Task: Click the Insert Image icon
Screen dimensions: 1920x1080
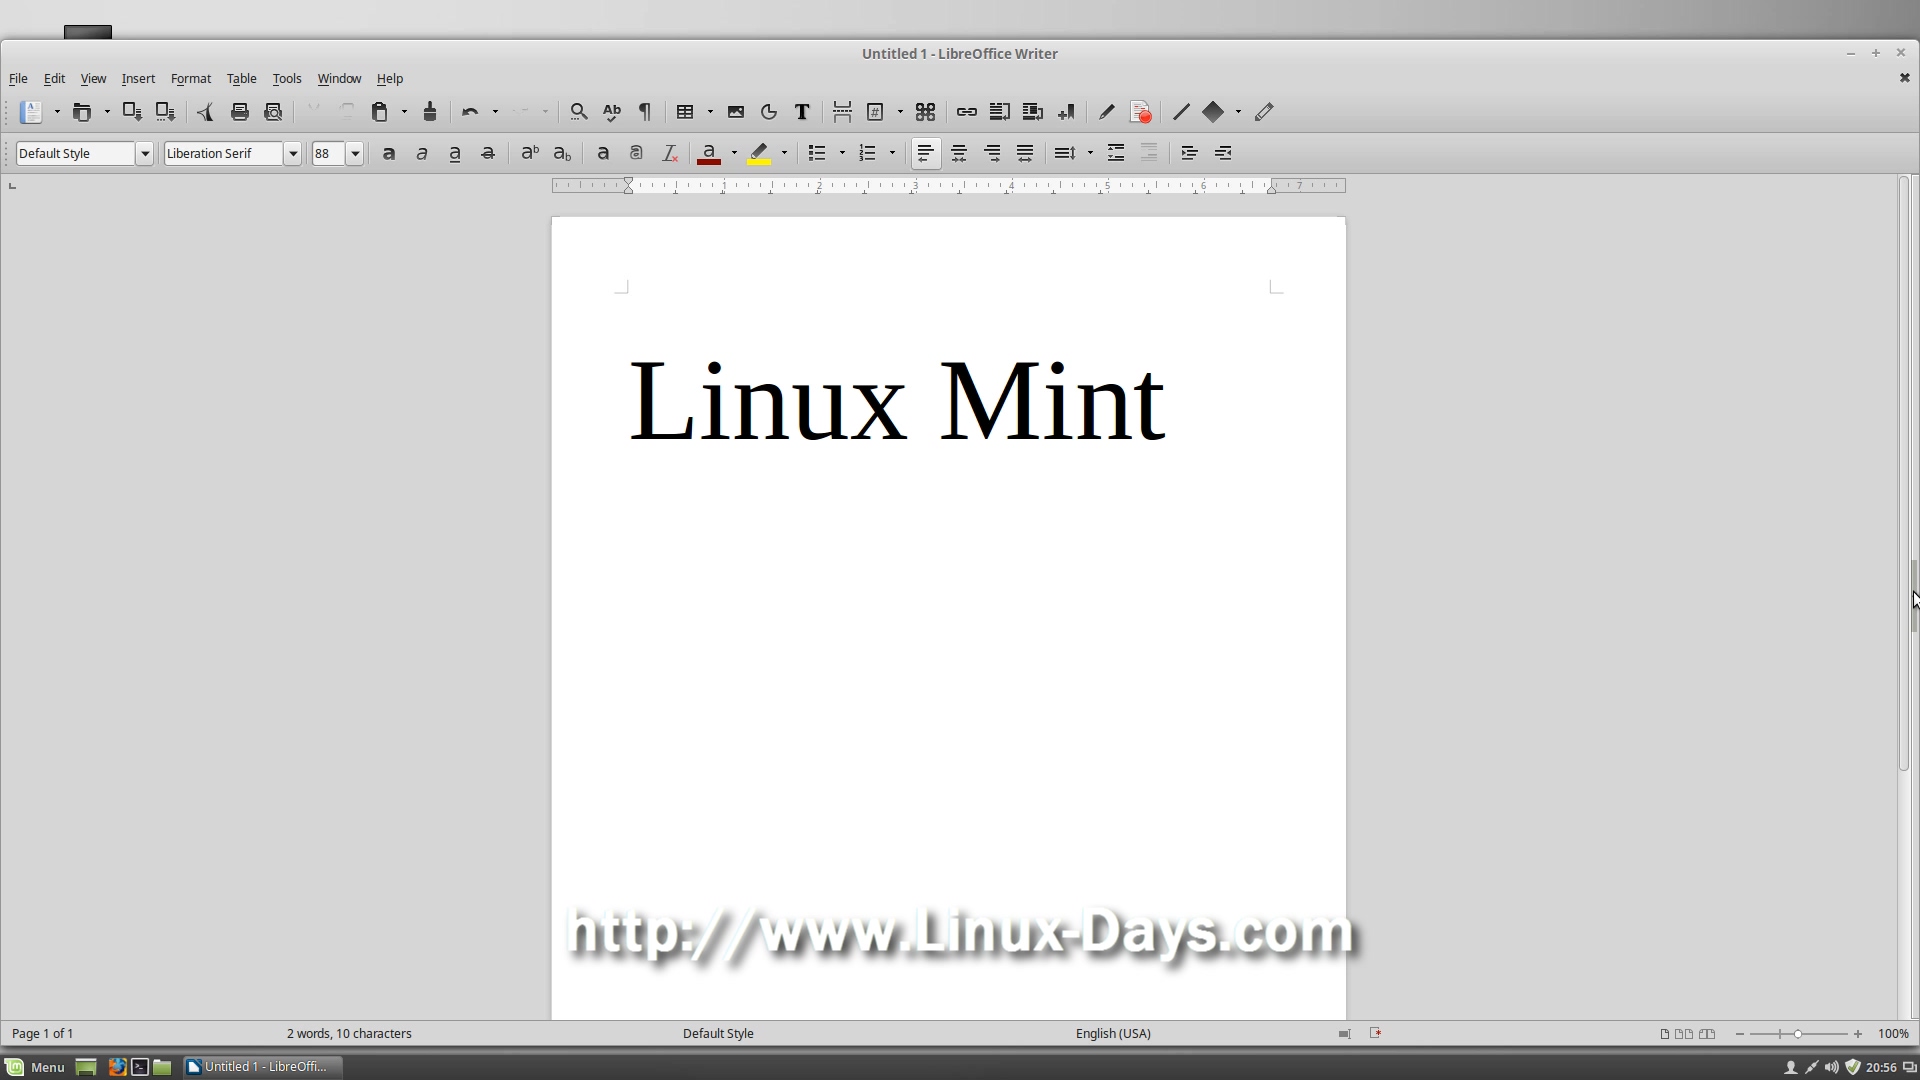Action: [x=736, y=112]
